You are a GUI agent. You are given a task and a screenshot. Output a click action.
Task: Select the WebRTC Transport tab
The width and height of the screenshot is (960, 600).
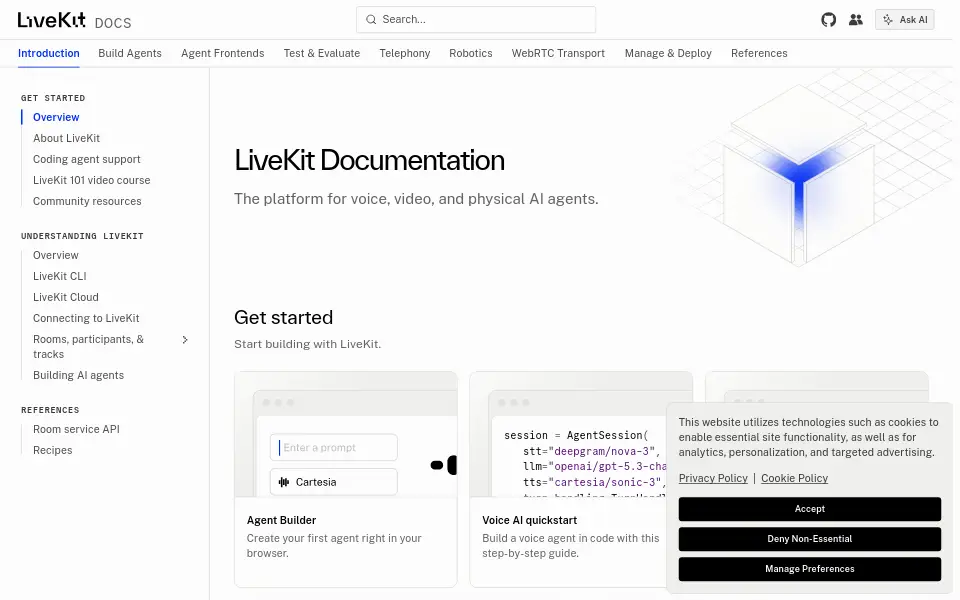pyautogui.click(x=558, y=53)
